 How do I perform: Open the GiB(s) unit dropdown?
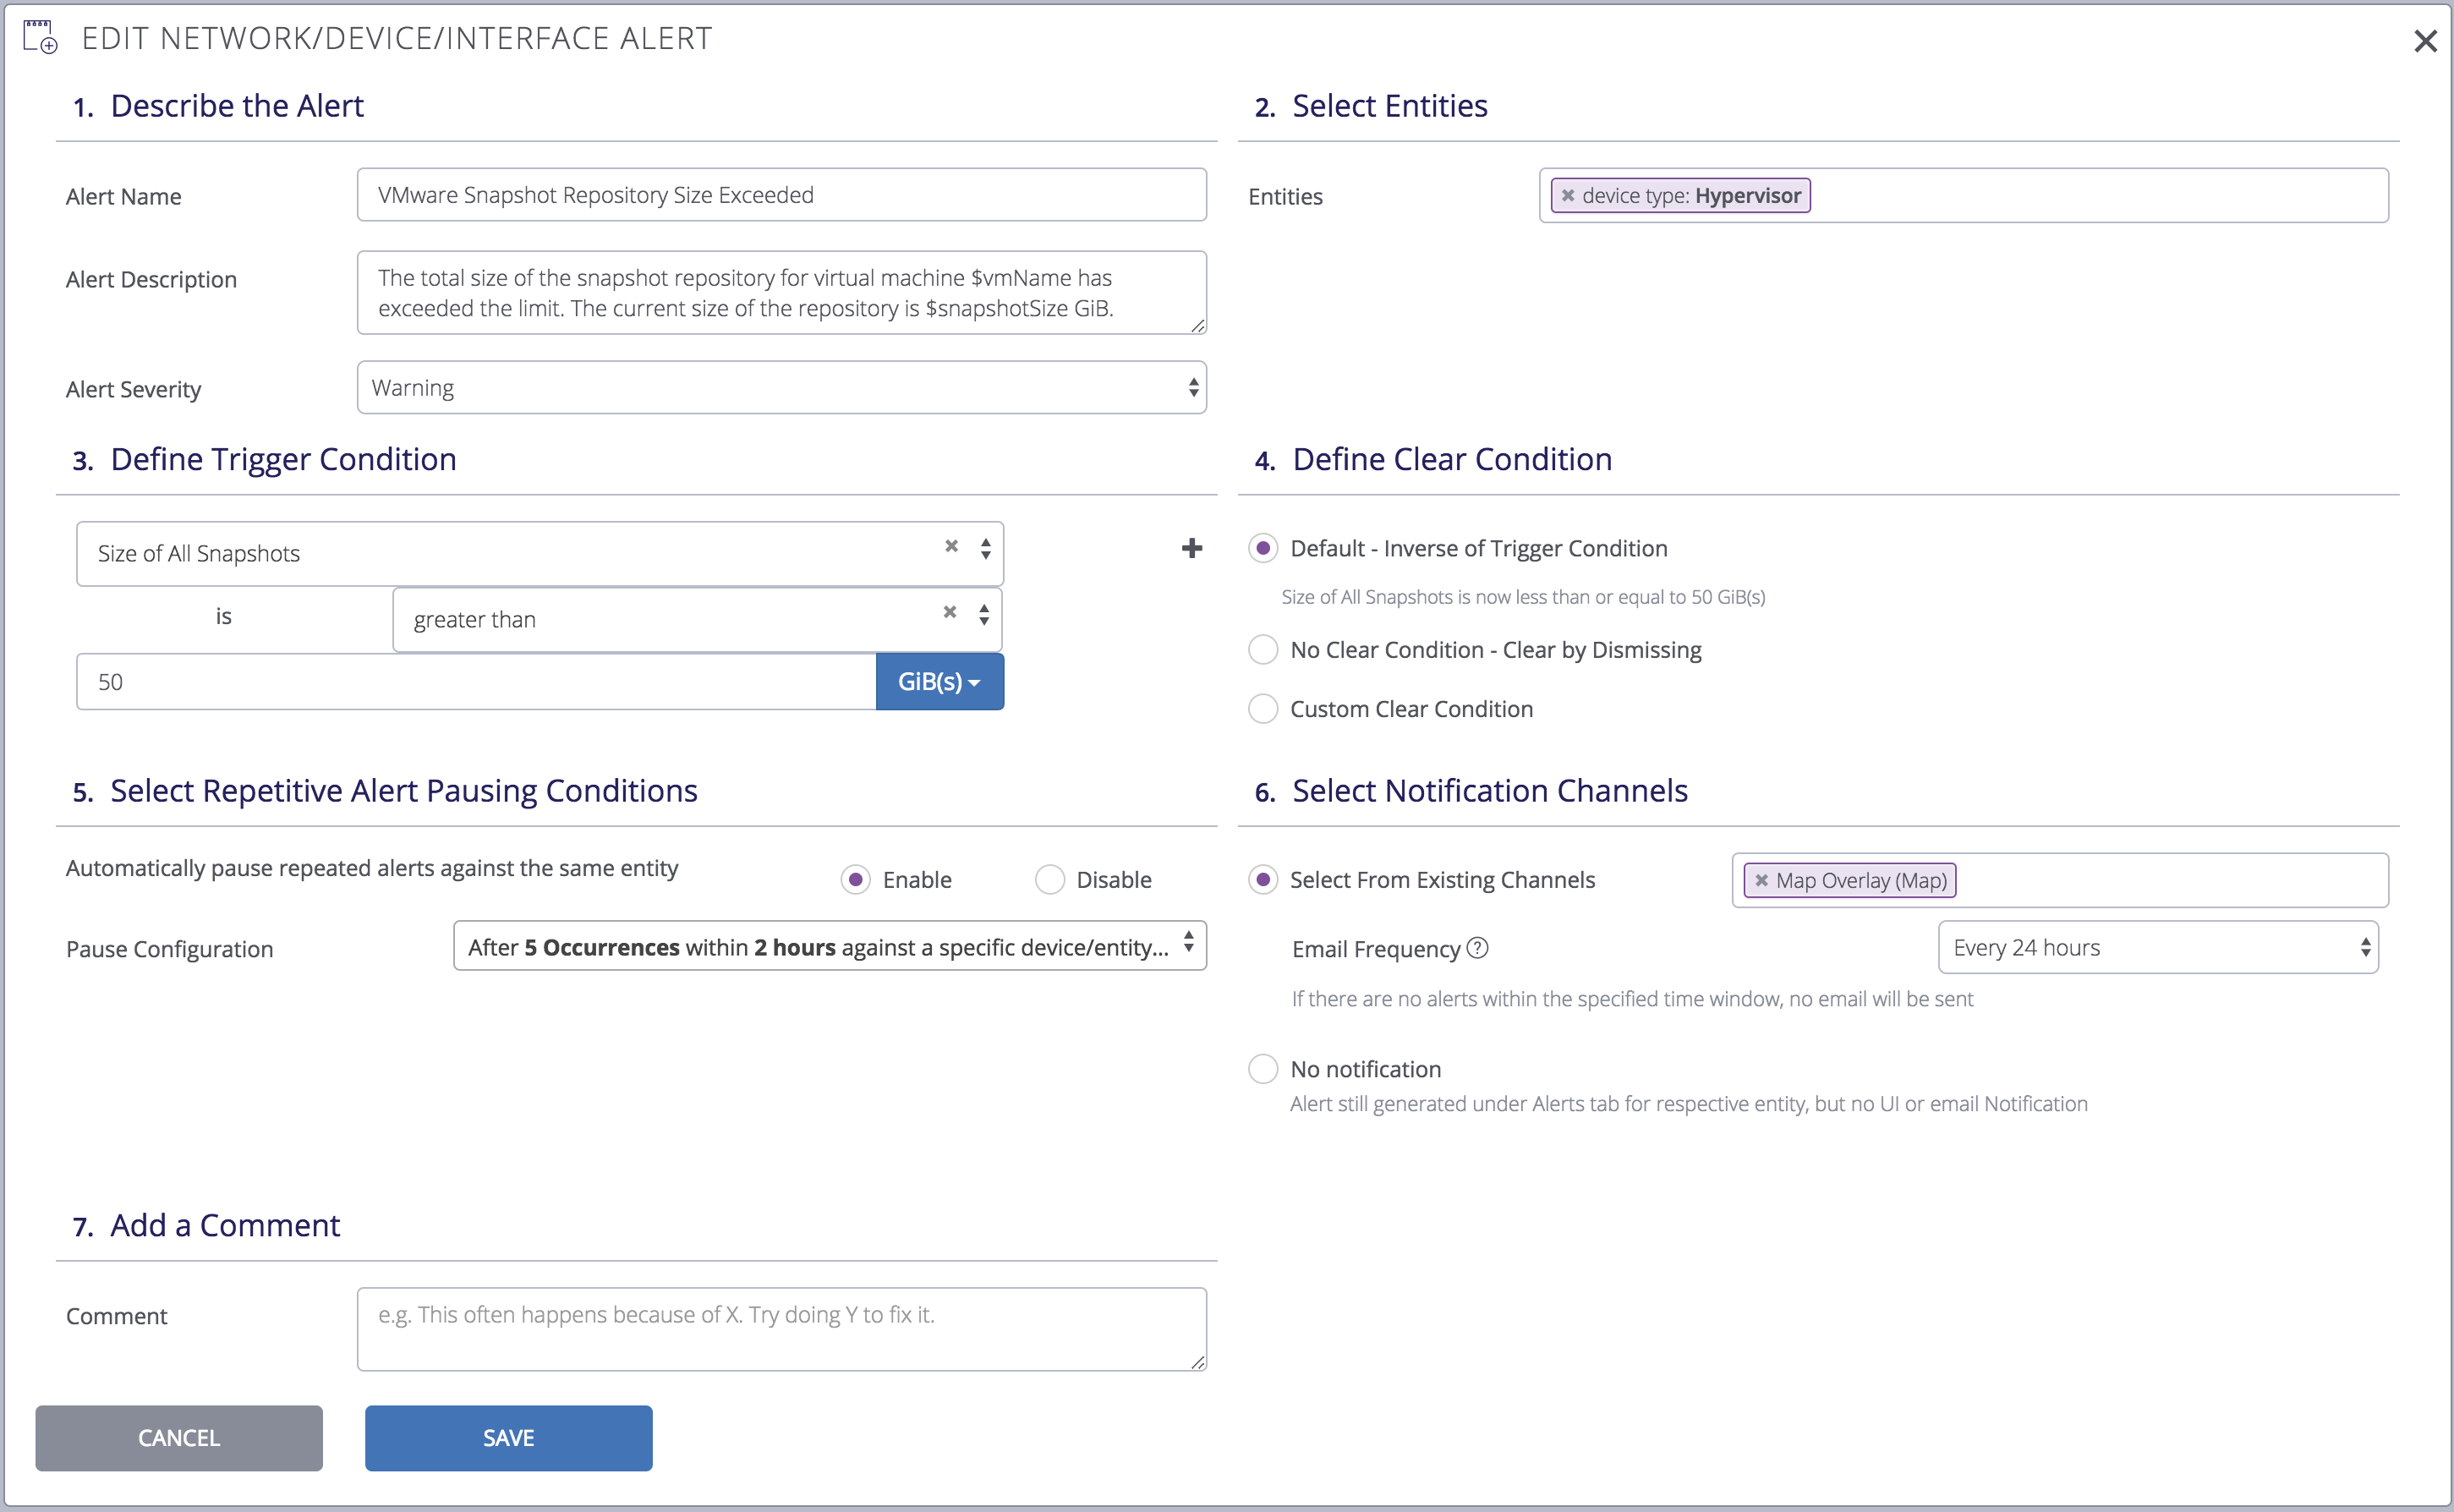point(940,682)
